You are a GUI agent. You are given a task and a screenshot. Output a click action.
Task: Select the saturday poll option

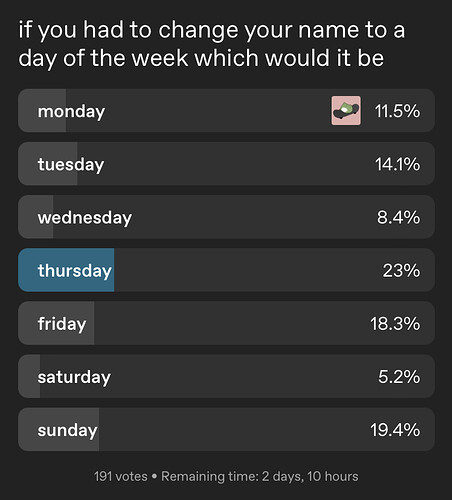(x=226, y=376)
